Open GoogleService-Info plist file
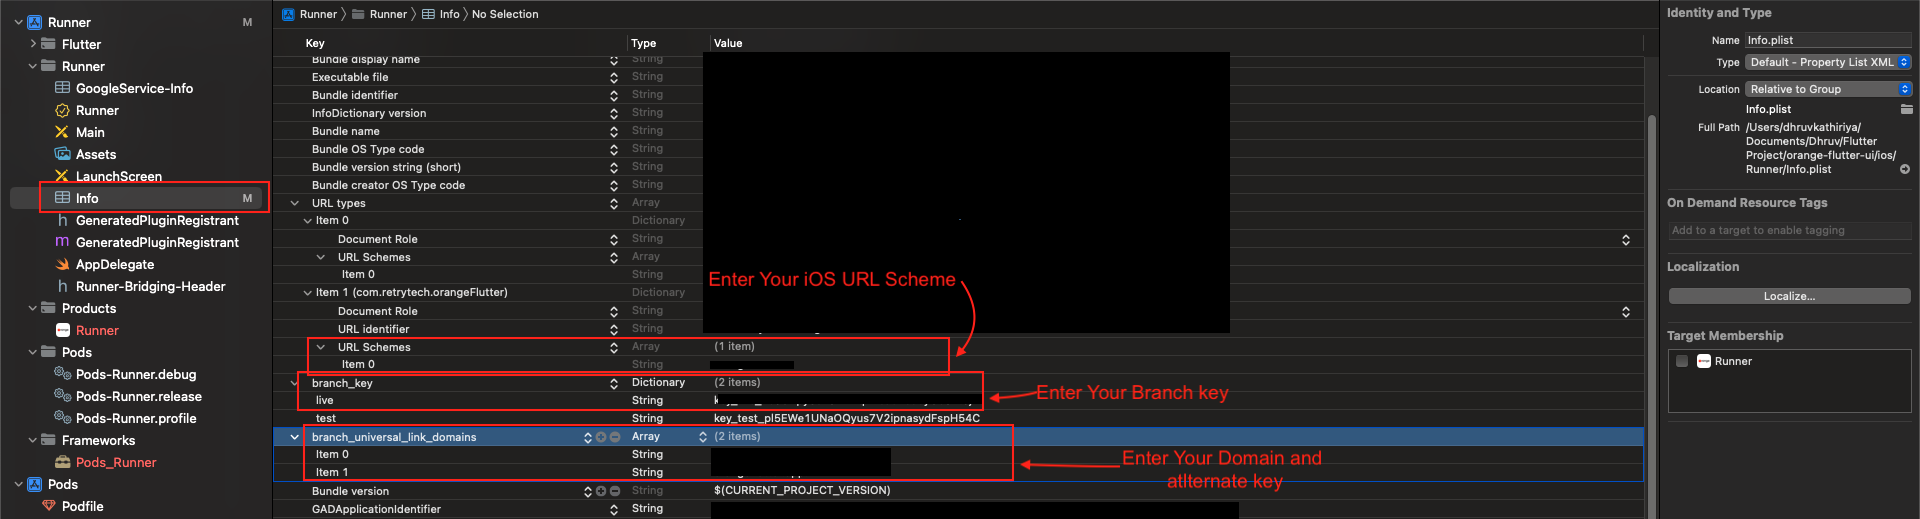Screen dimensions: 1920x519 point(134,89)
